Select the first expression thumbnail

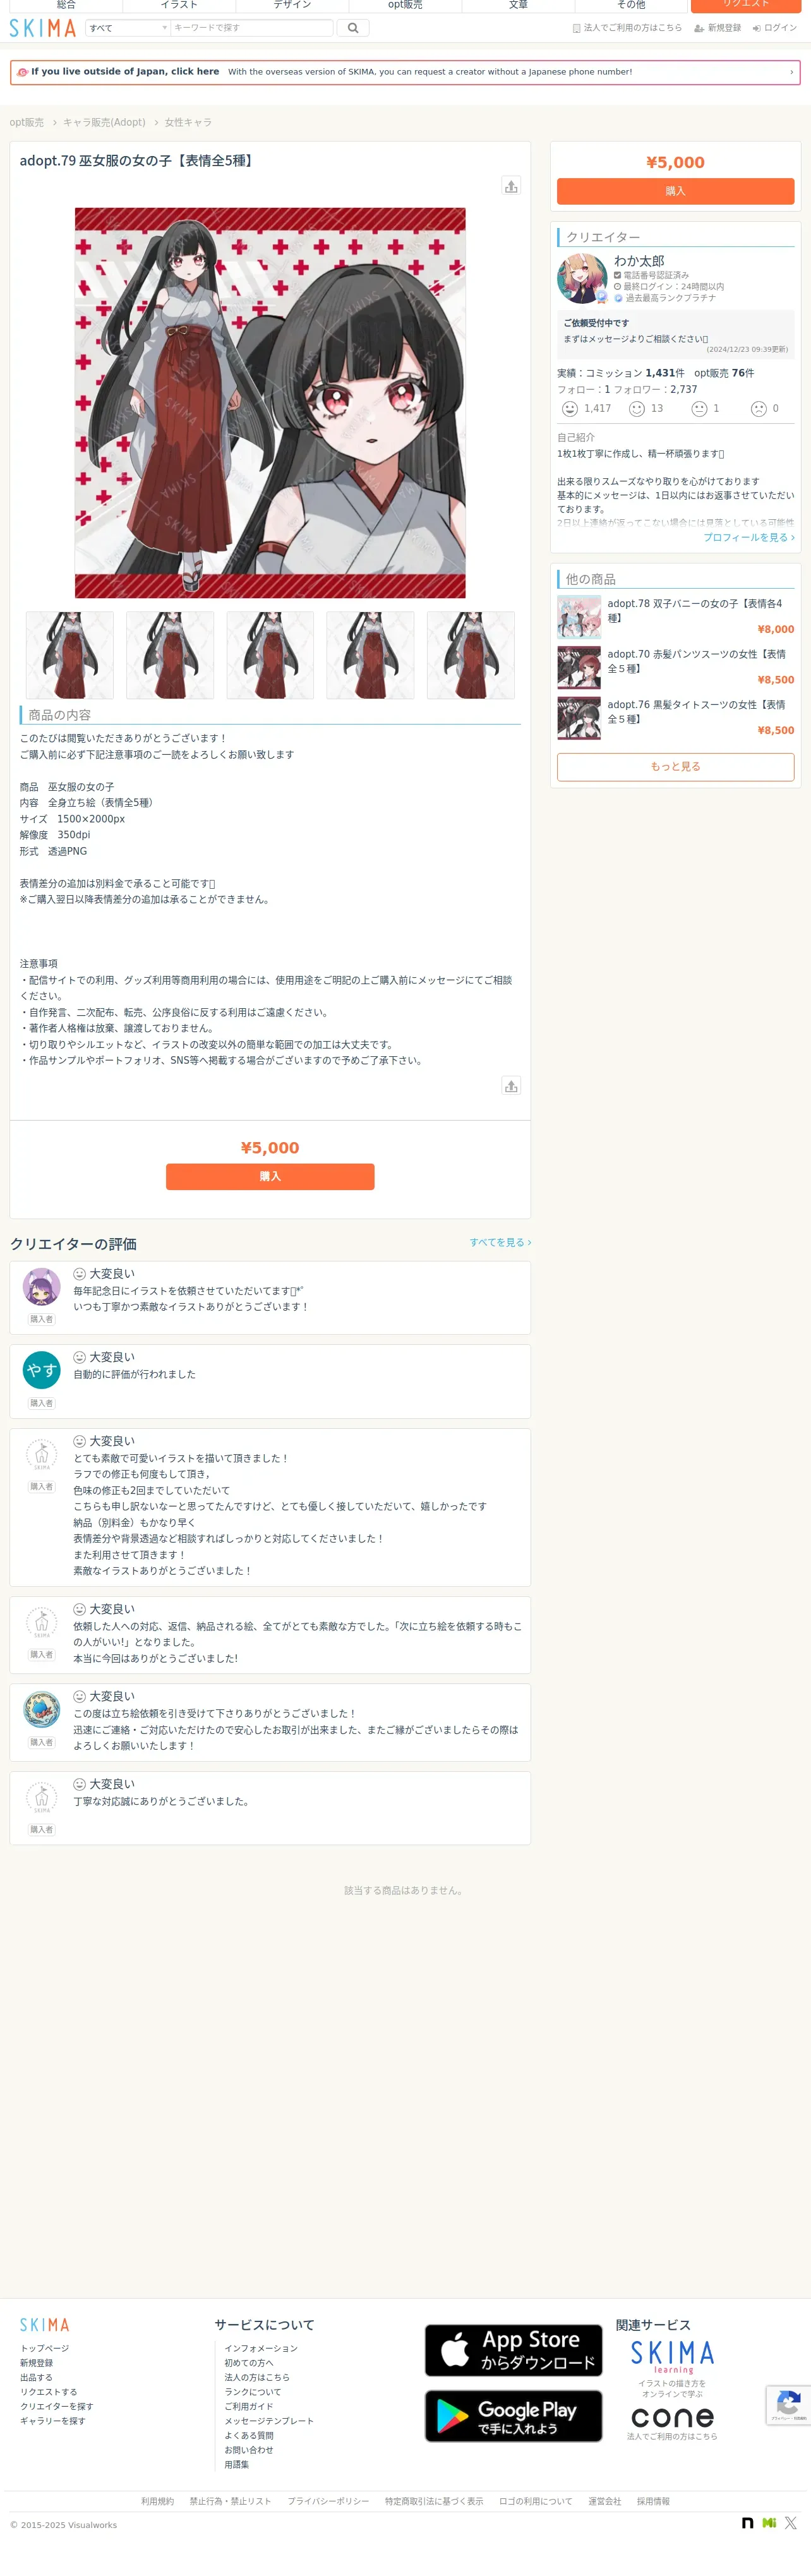pos(70,655)
